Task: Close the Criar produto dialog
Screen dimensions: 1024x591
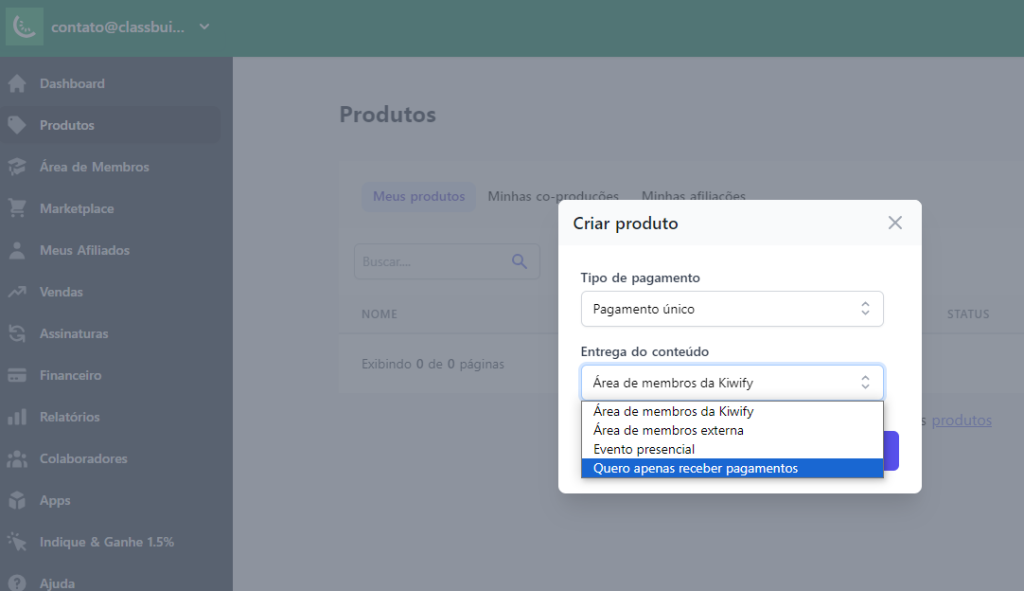Action: (x=895, y=223)
